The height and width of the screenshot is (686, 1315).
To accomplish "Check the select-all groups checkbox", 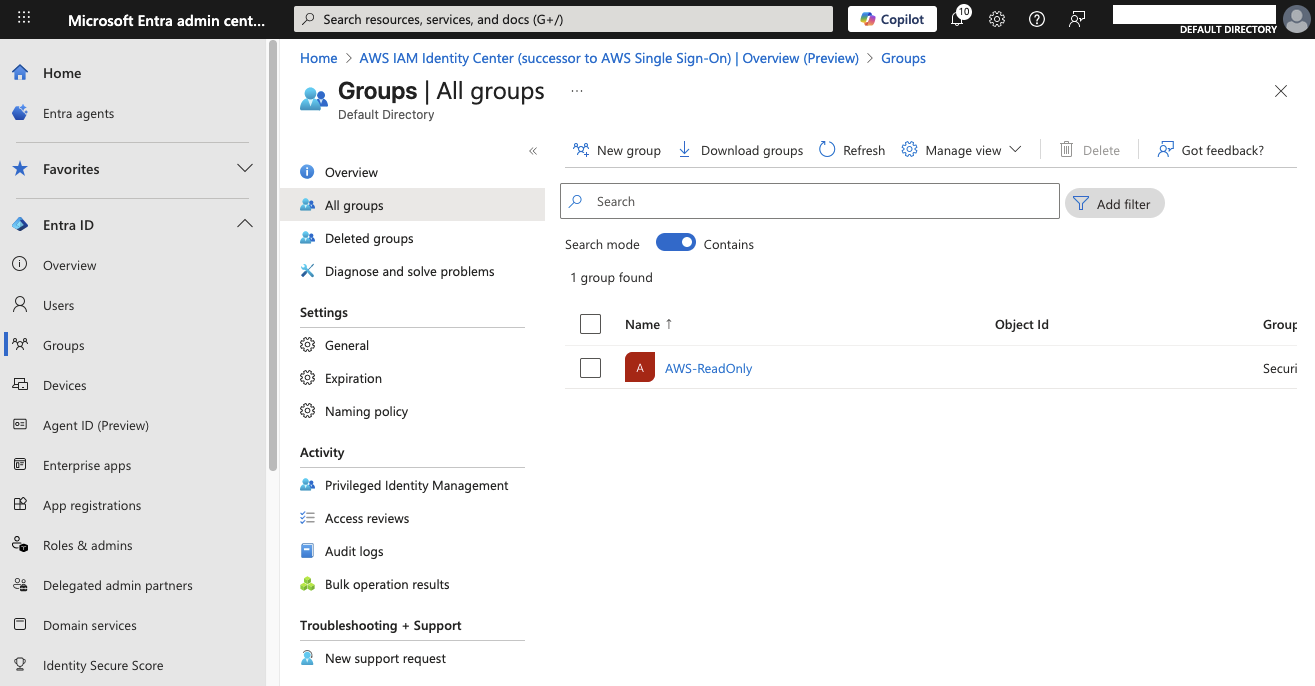I will [590, 323].
